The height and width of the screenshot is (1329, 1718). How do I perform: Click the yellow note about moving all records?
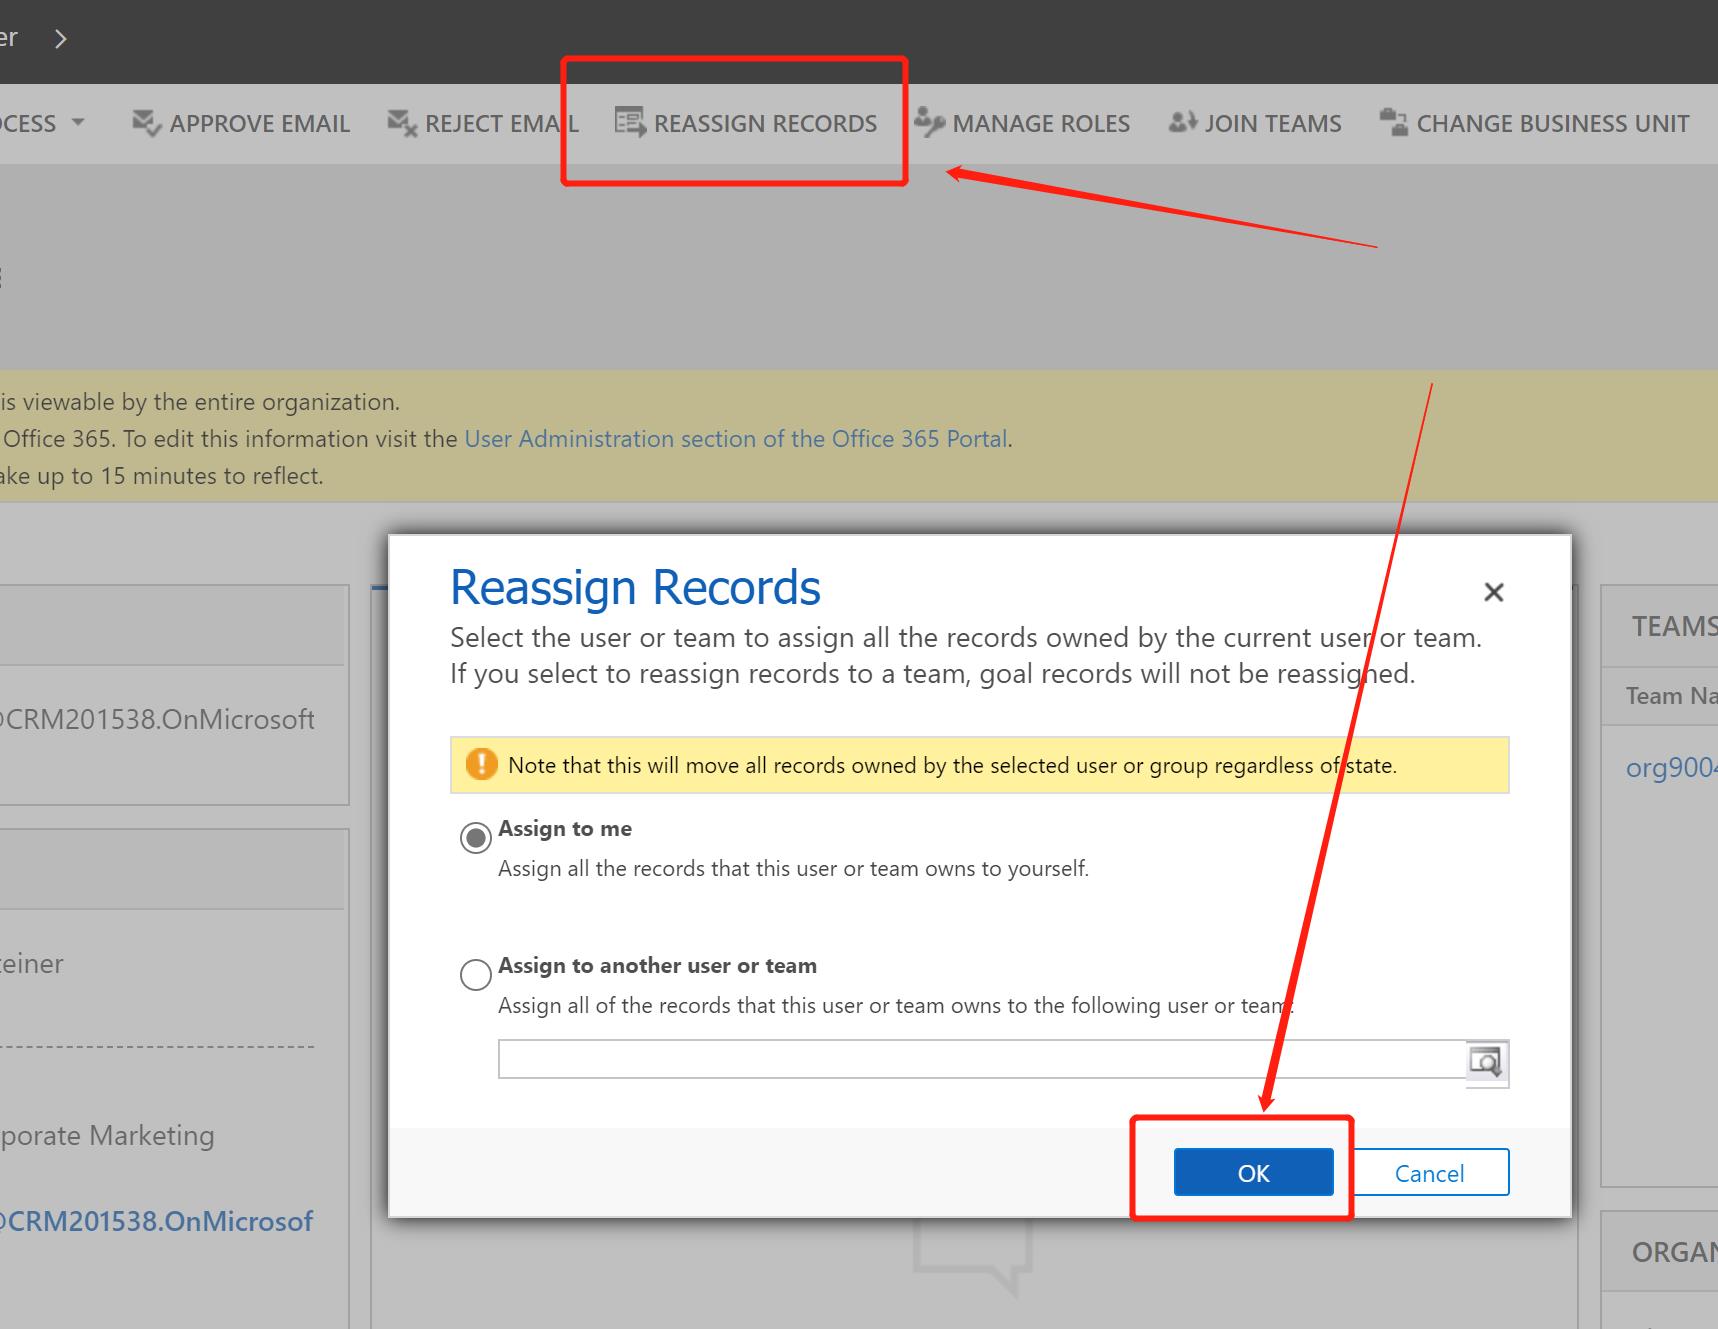980,765
